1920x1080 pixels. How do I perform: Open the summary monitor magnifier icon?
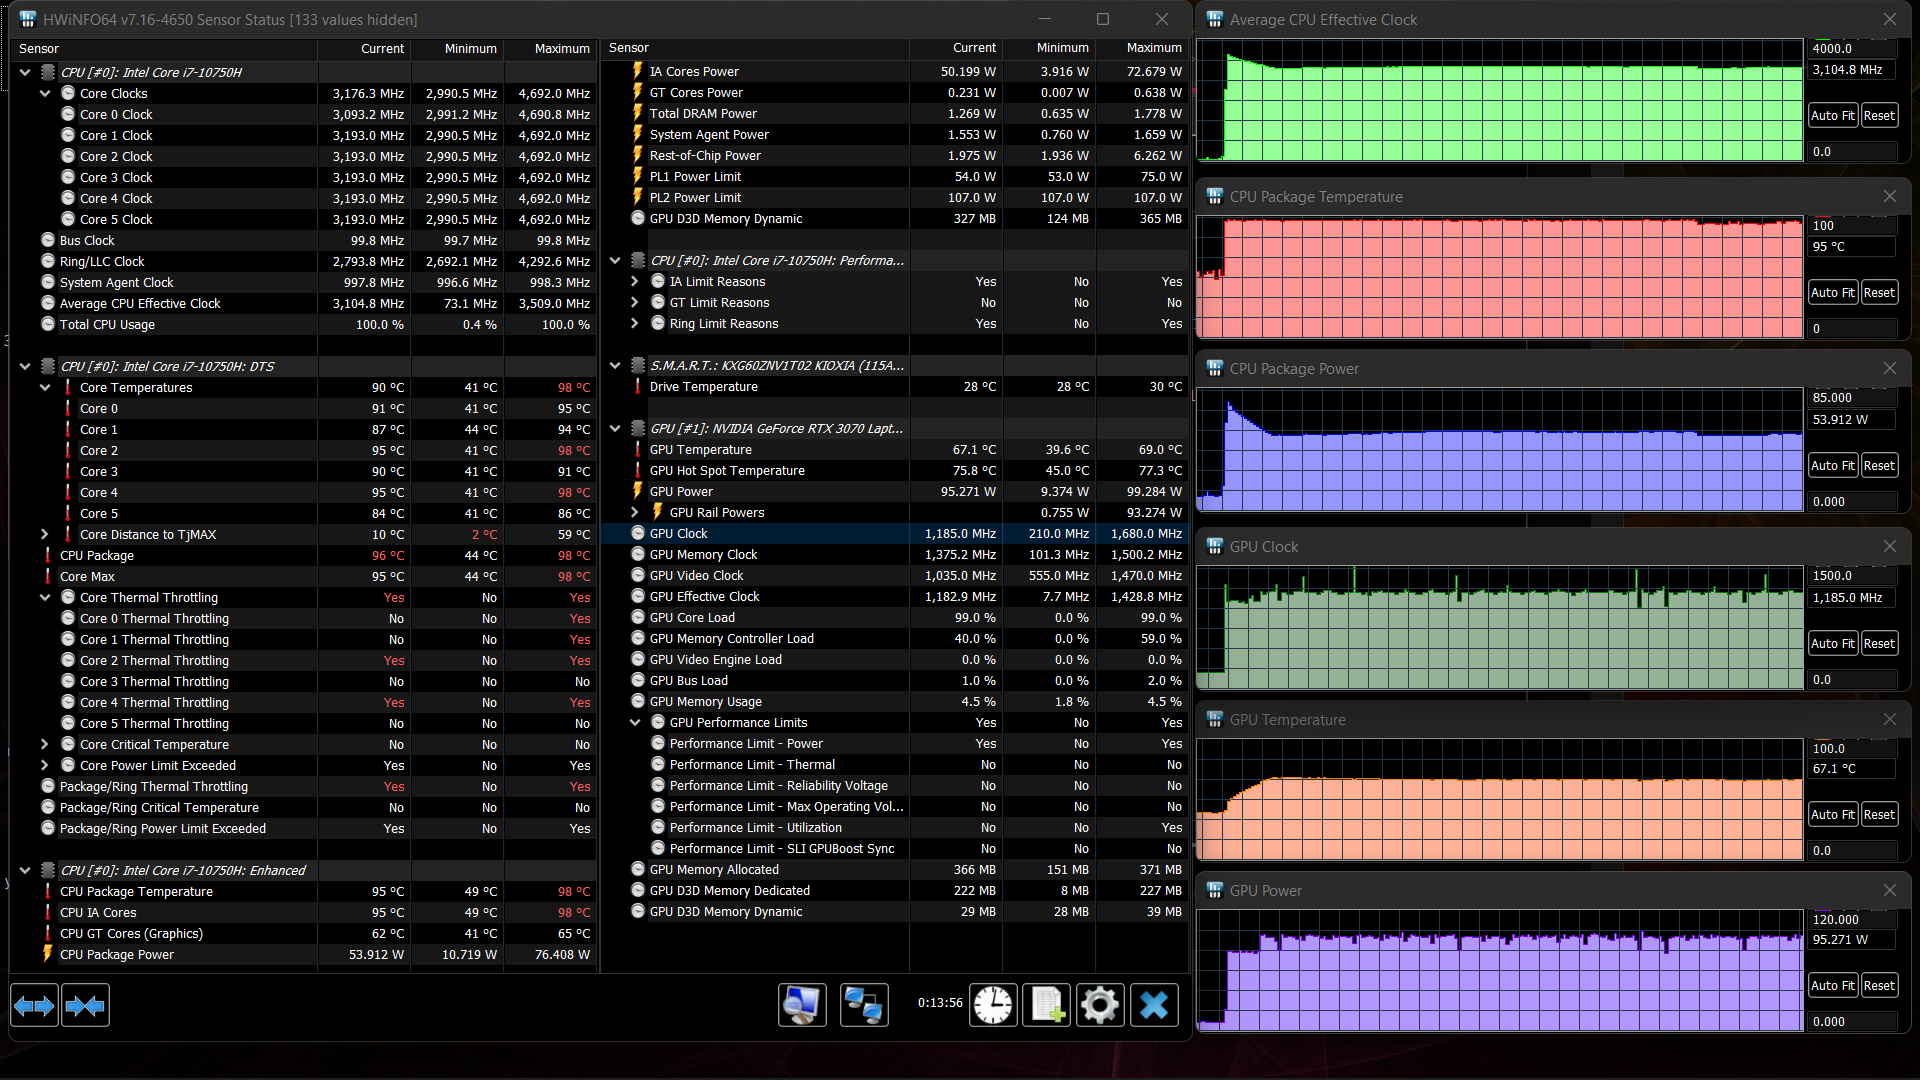(802, 1005)
